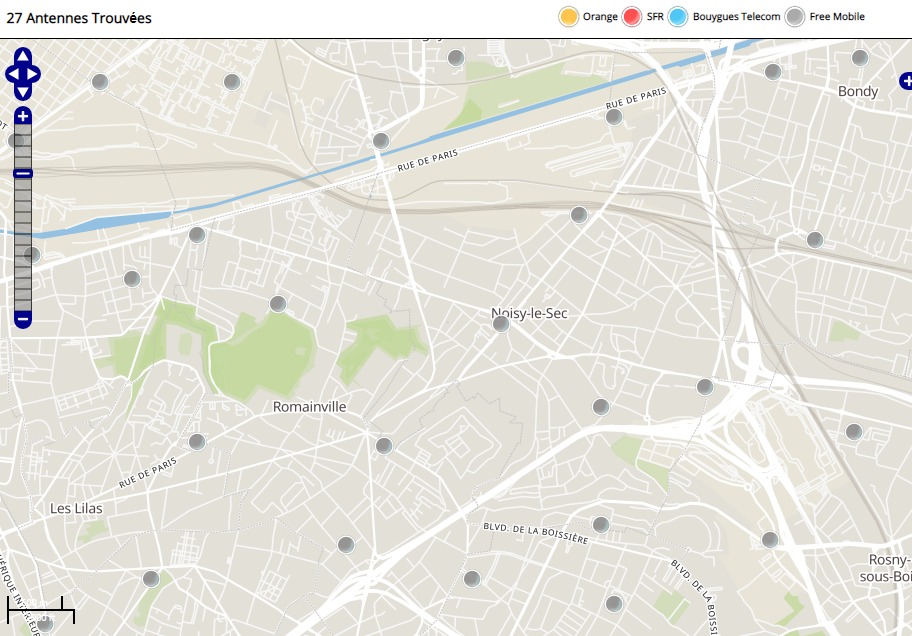Open the antenna marker on the canal

(380, 141)
